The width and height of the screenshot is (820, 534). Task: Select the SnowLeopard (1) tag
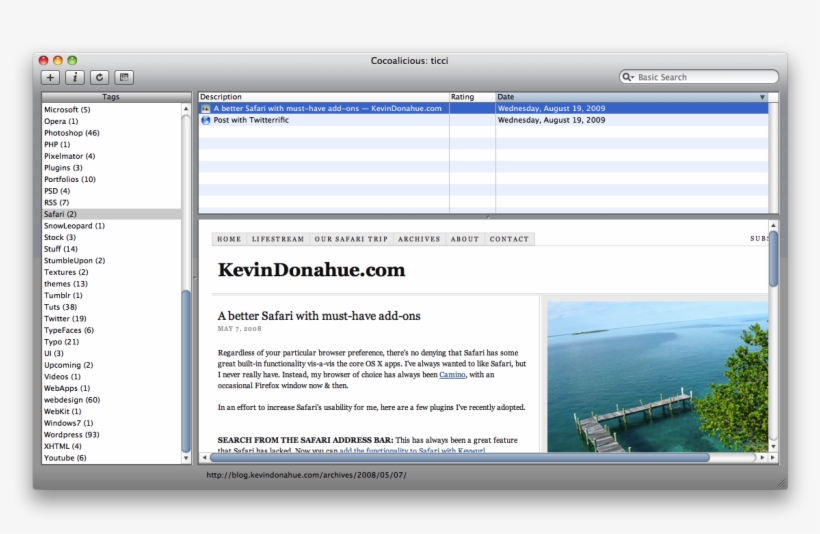[x=111, y=225]
